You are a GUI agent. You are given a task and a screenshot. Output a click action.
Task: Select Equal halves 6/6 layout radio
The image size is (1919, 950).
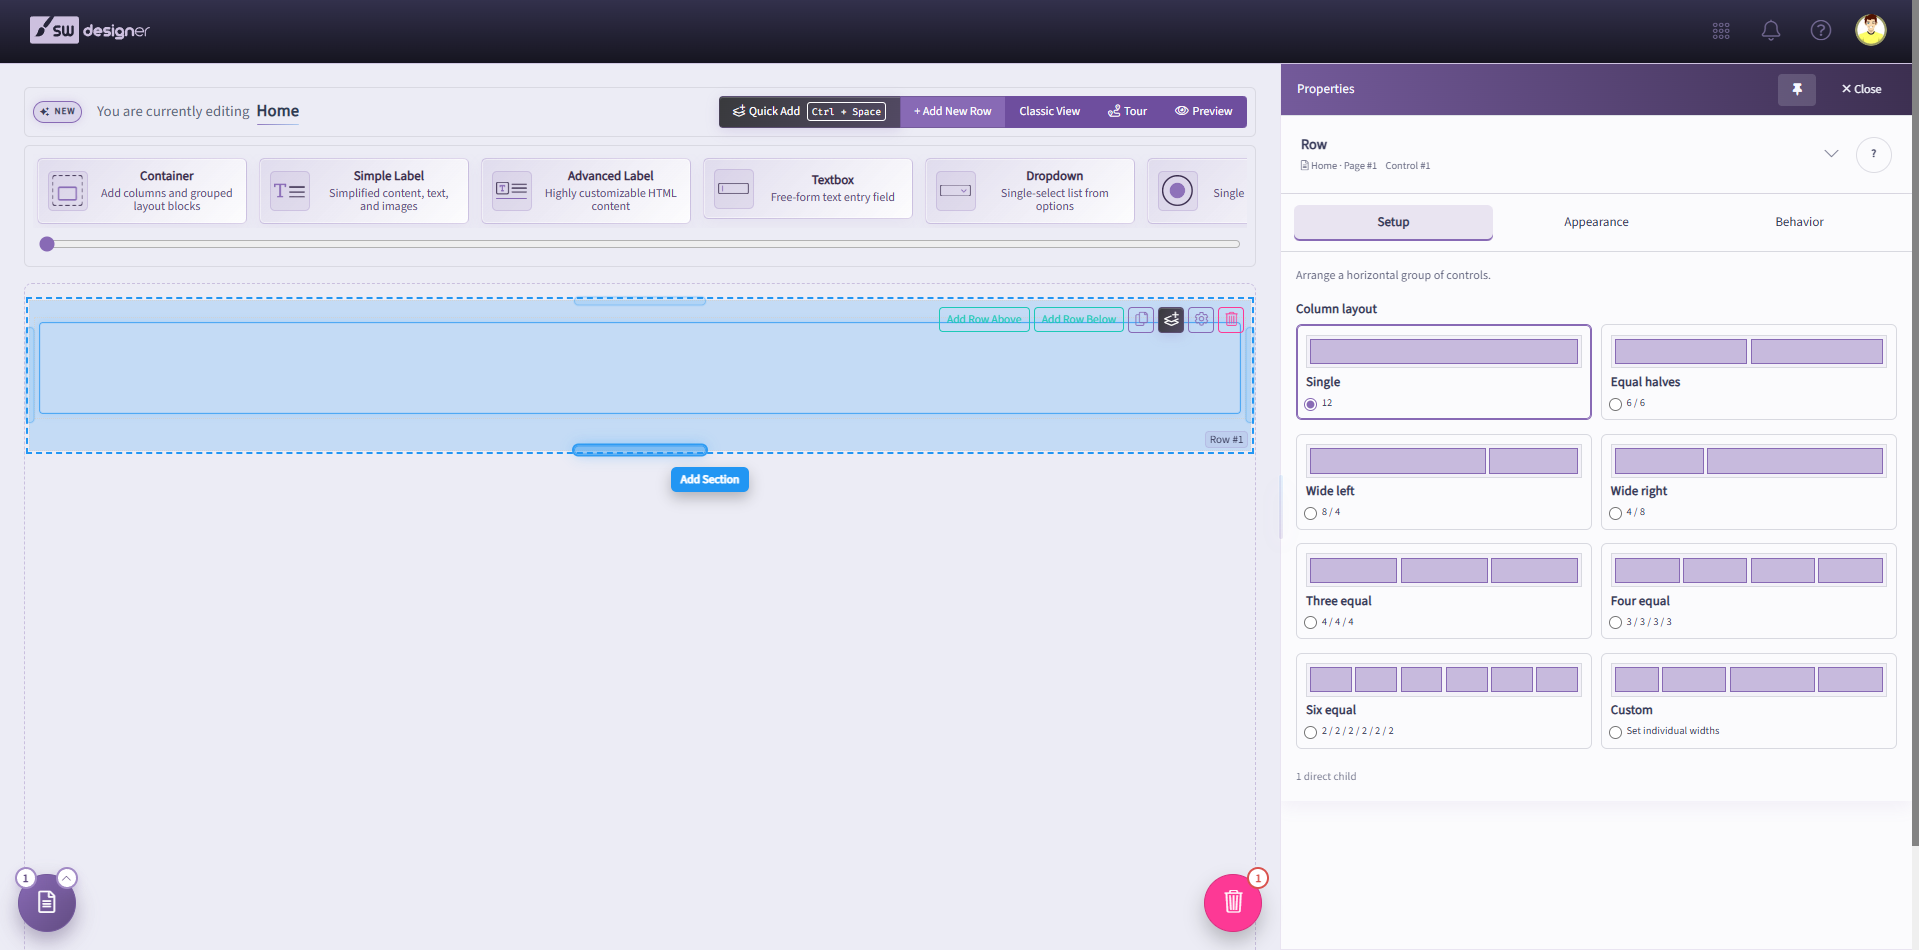tap(1615, 404)
